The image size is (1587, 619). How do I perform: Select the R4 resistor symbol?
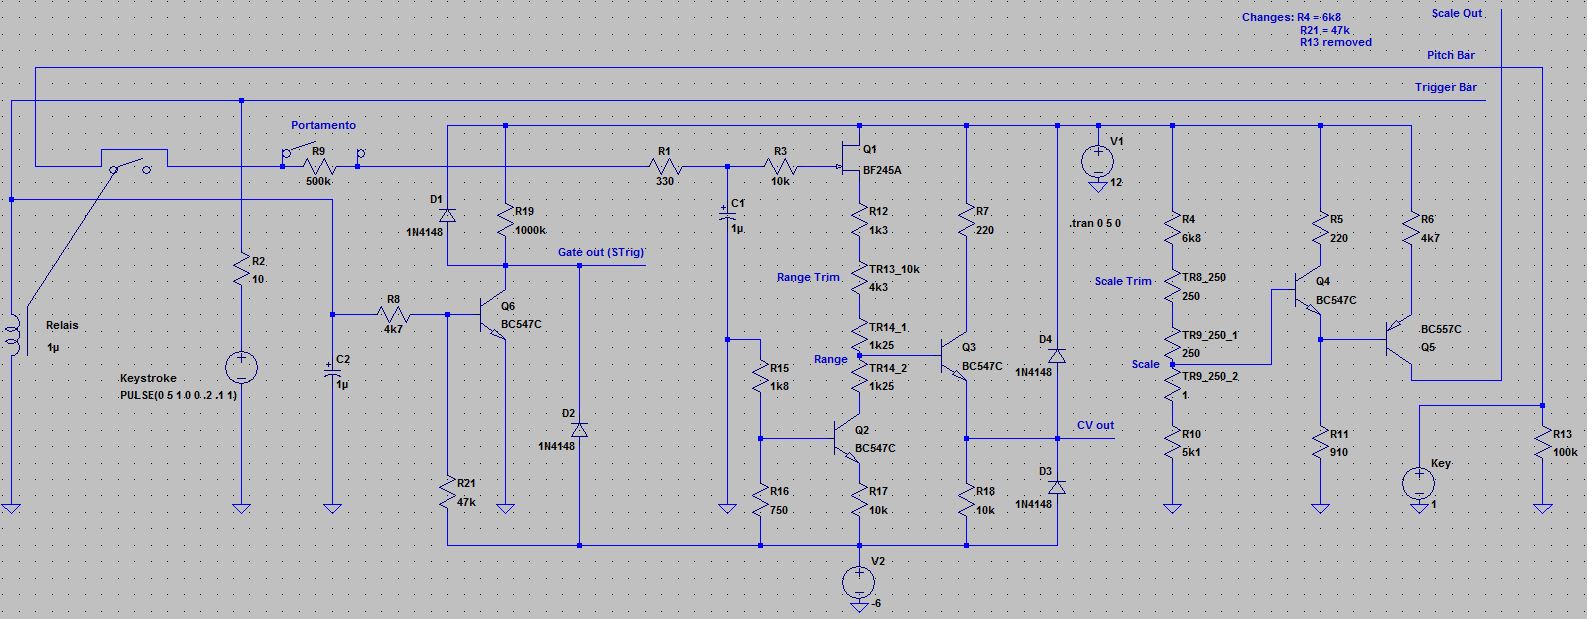tap(1172, 226)
